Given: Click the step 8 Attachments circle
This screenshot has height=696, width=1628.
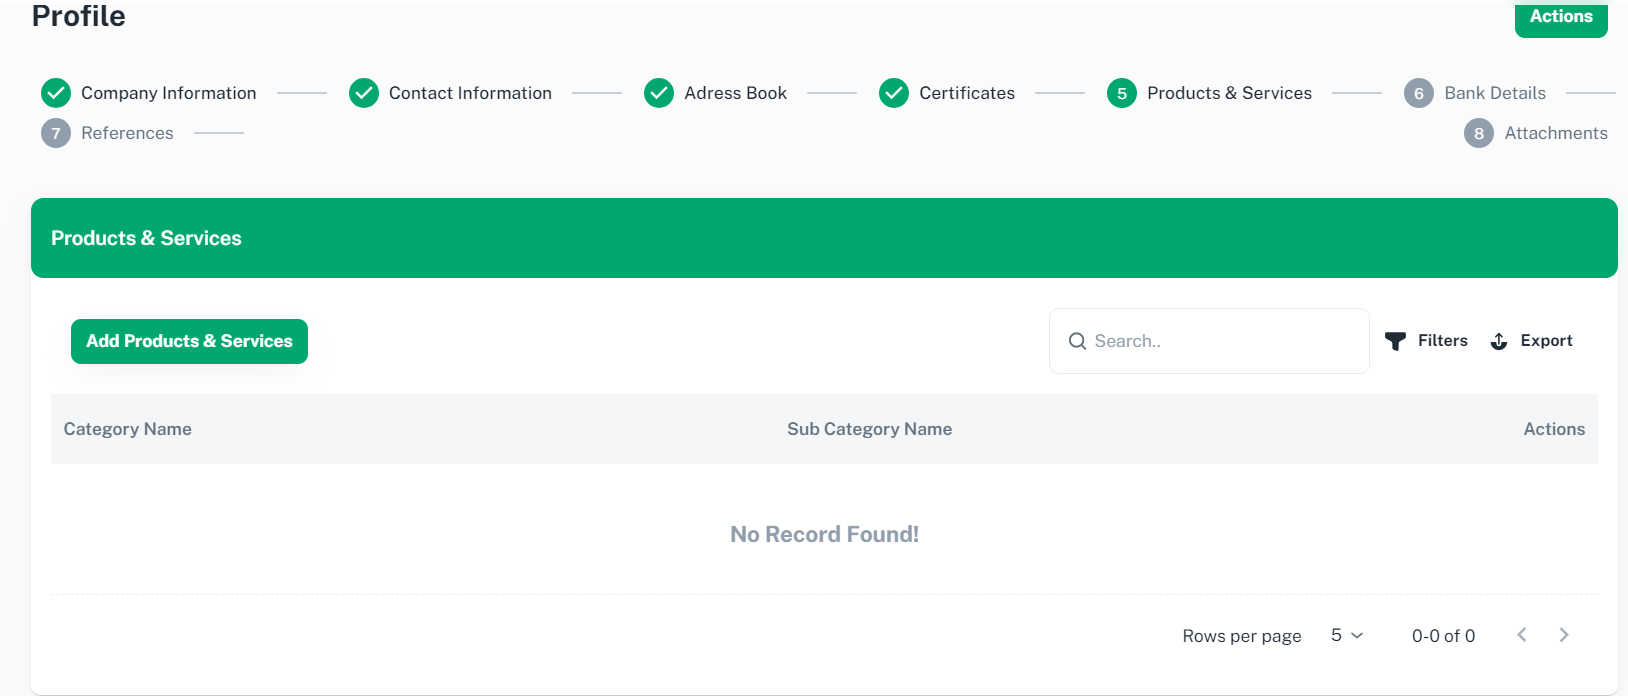Looking at the screenshot, I should click(x=1479, y=133).
